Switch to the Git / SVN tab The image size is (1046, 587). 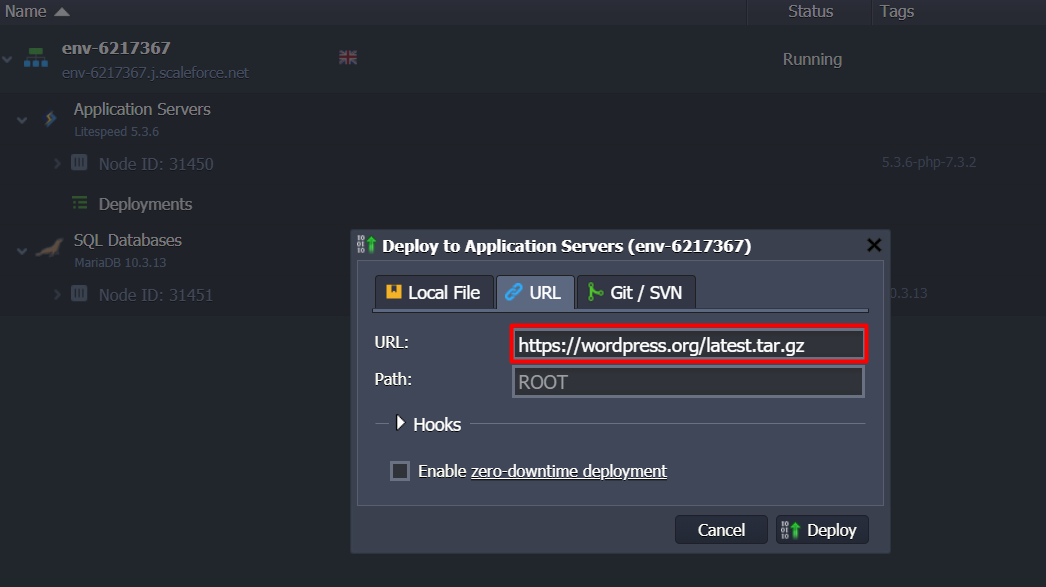[x=636, y=292]
